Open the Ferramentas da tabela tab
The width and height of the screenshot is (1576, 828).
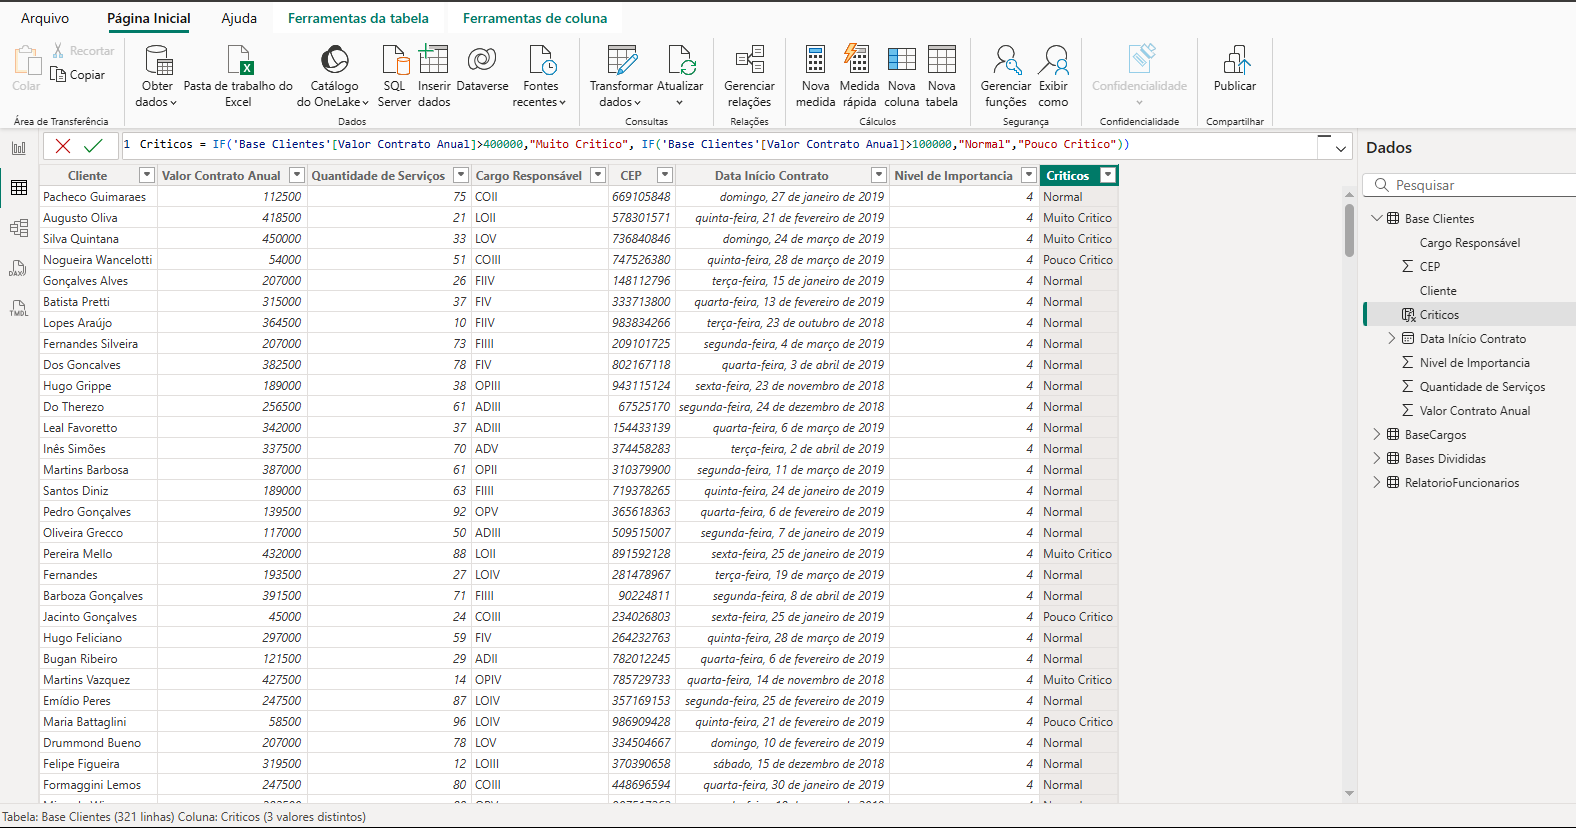point(358,18)
